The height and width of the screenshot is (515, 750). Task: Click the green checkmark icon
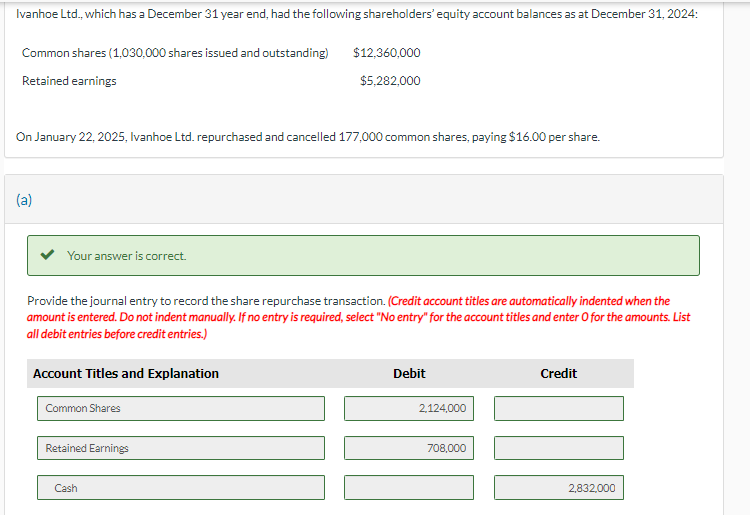point(47,255)
